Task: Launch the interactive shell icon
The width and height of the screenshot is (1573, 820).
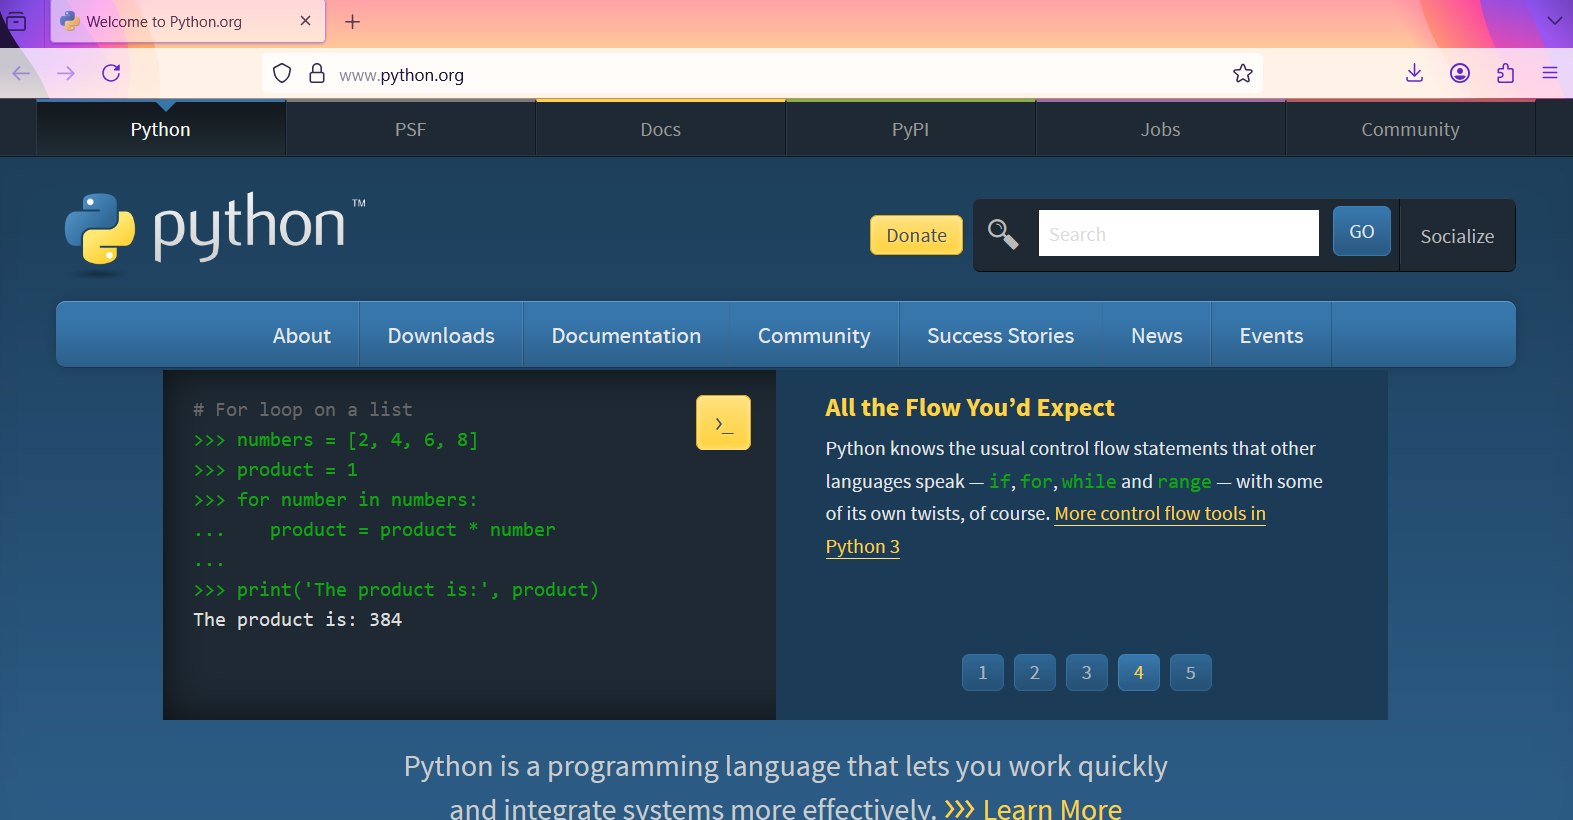Action: click(x=723, y=423)
